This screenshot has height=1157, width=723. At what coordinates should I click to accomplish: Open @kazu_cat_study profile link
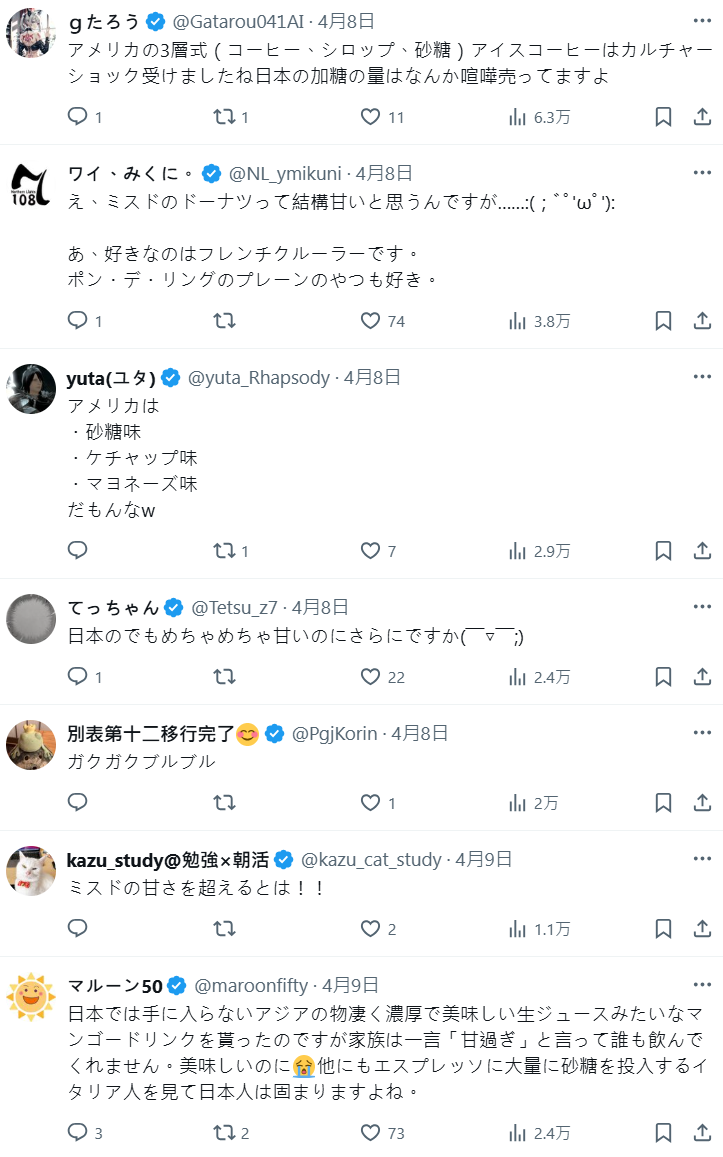(x=371, y=859)
